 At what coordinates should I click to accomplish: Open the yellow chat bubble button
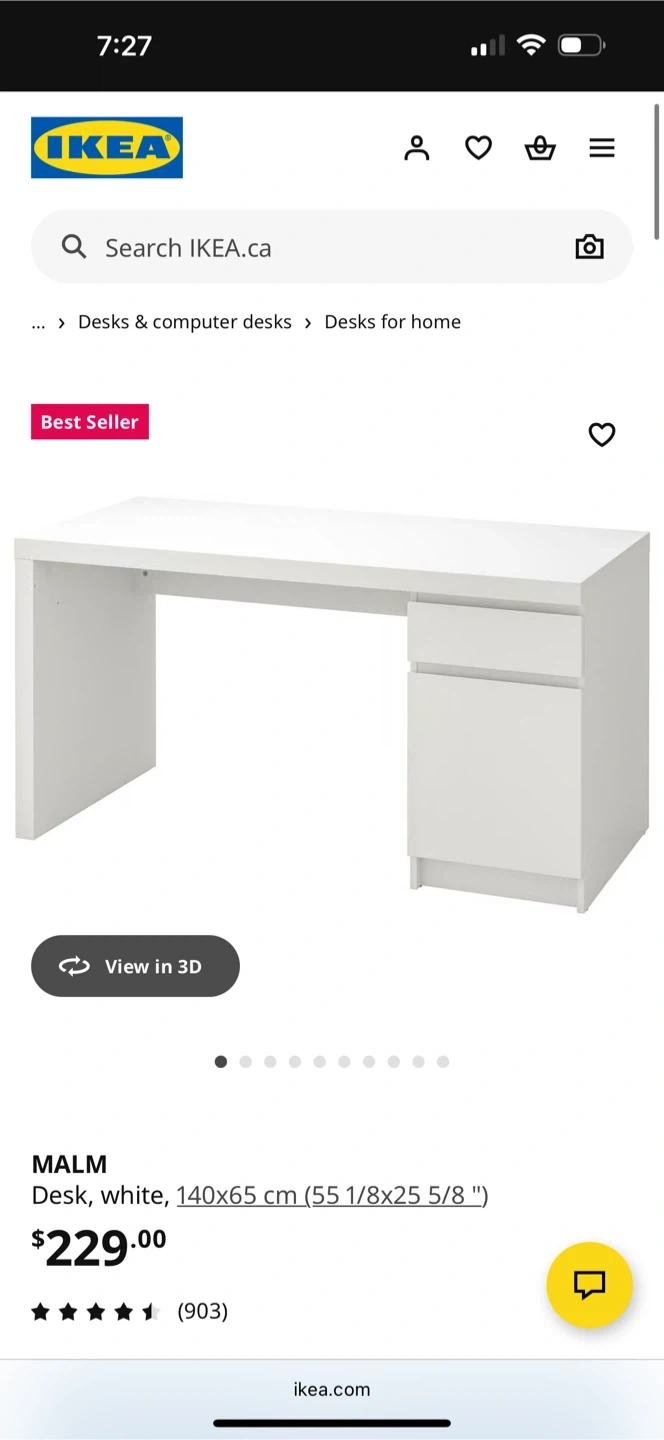point(590,1285)
